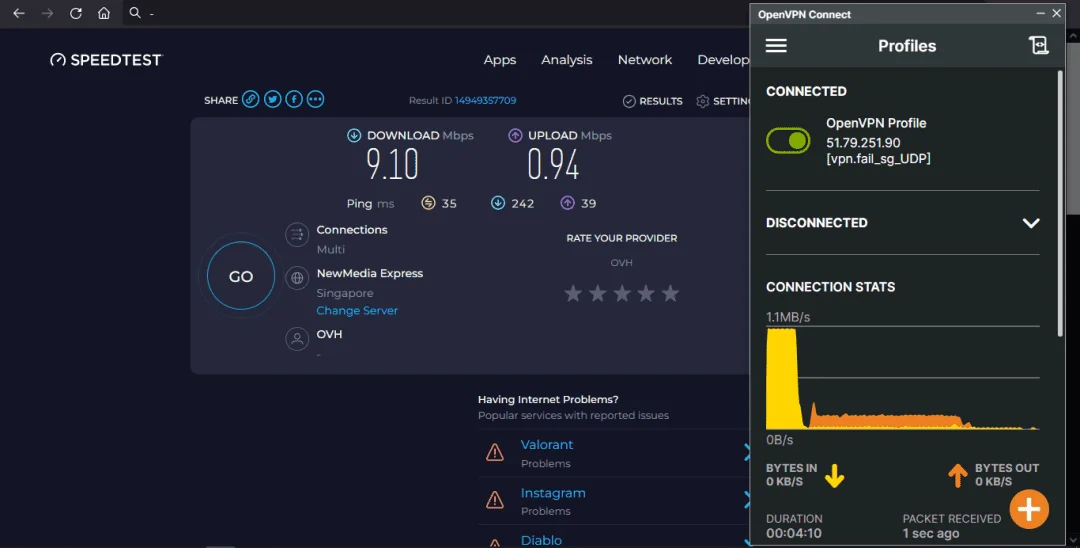The width and height of the screenshot is (1080, 548).
Task: Open the OpenVPN hamburger menu
Action: [x=776, y=45]
